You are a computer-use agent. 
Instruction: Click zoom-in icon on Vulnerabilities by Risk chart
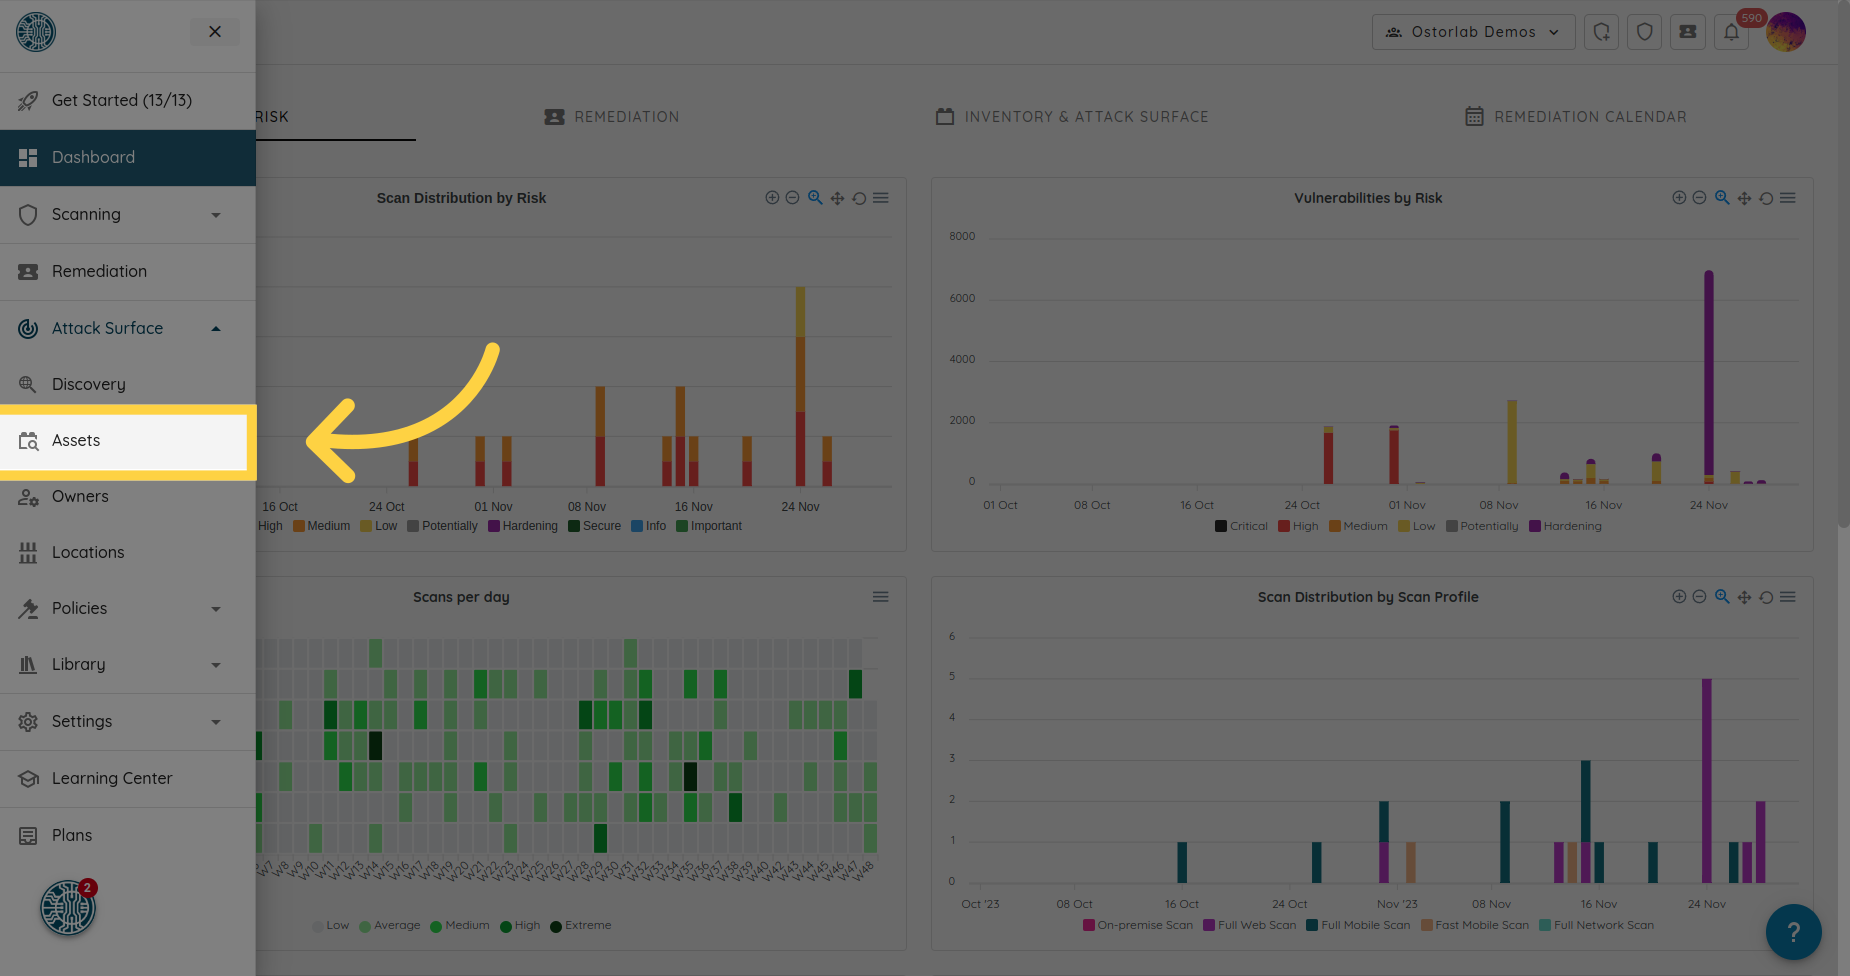(1679, 198)
